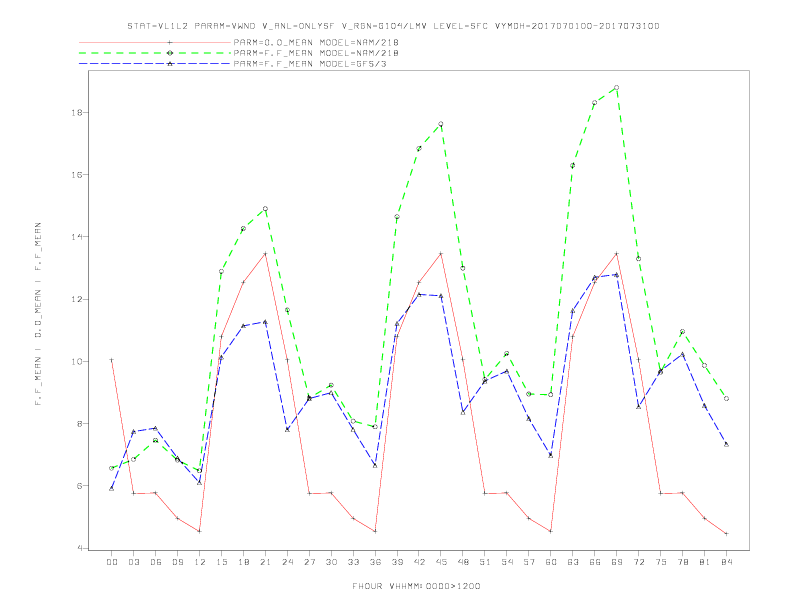Click the x-axis title FHOUR VHHMM:0000>1200

tap(416, 586)
